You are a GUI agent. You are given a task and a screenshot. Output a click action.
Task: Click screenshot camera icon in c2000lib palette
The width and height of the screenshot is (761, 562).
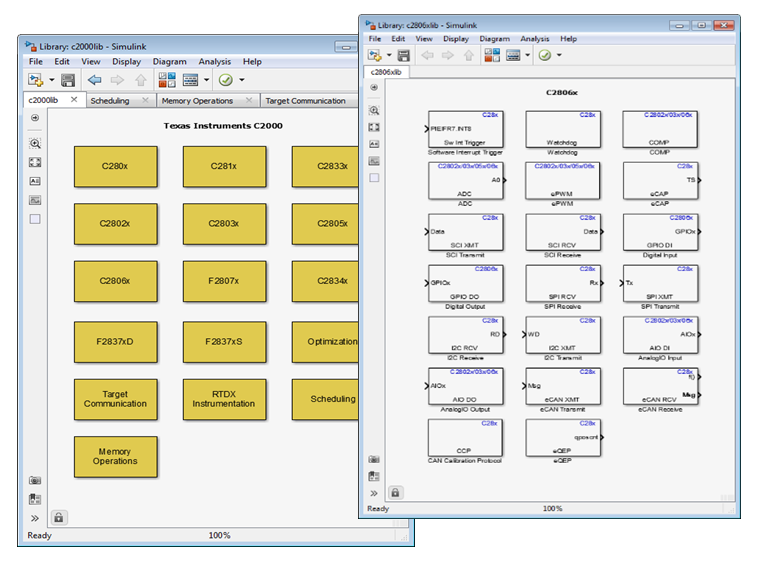click(35, 480)
